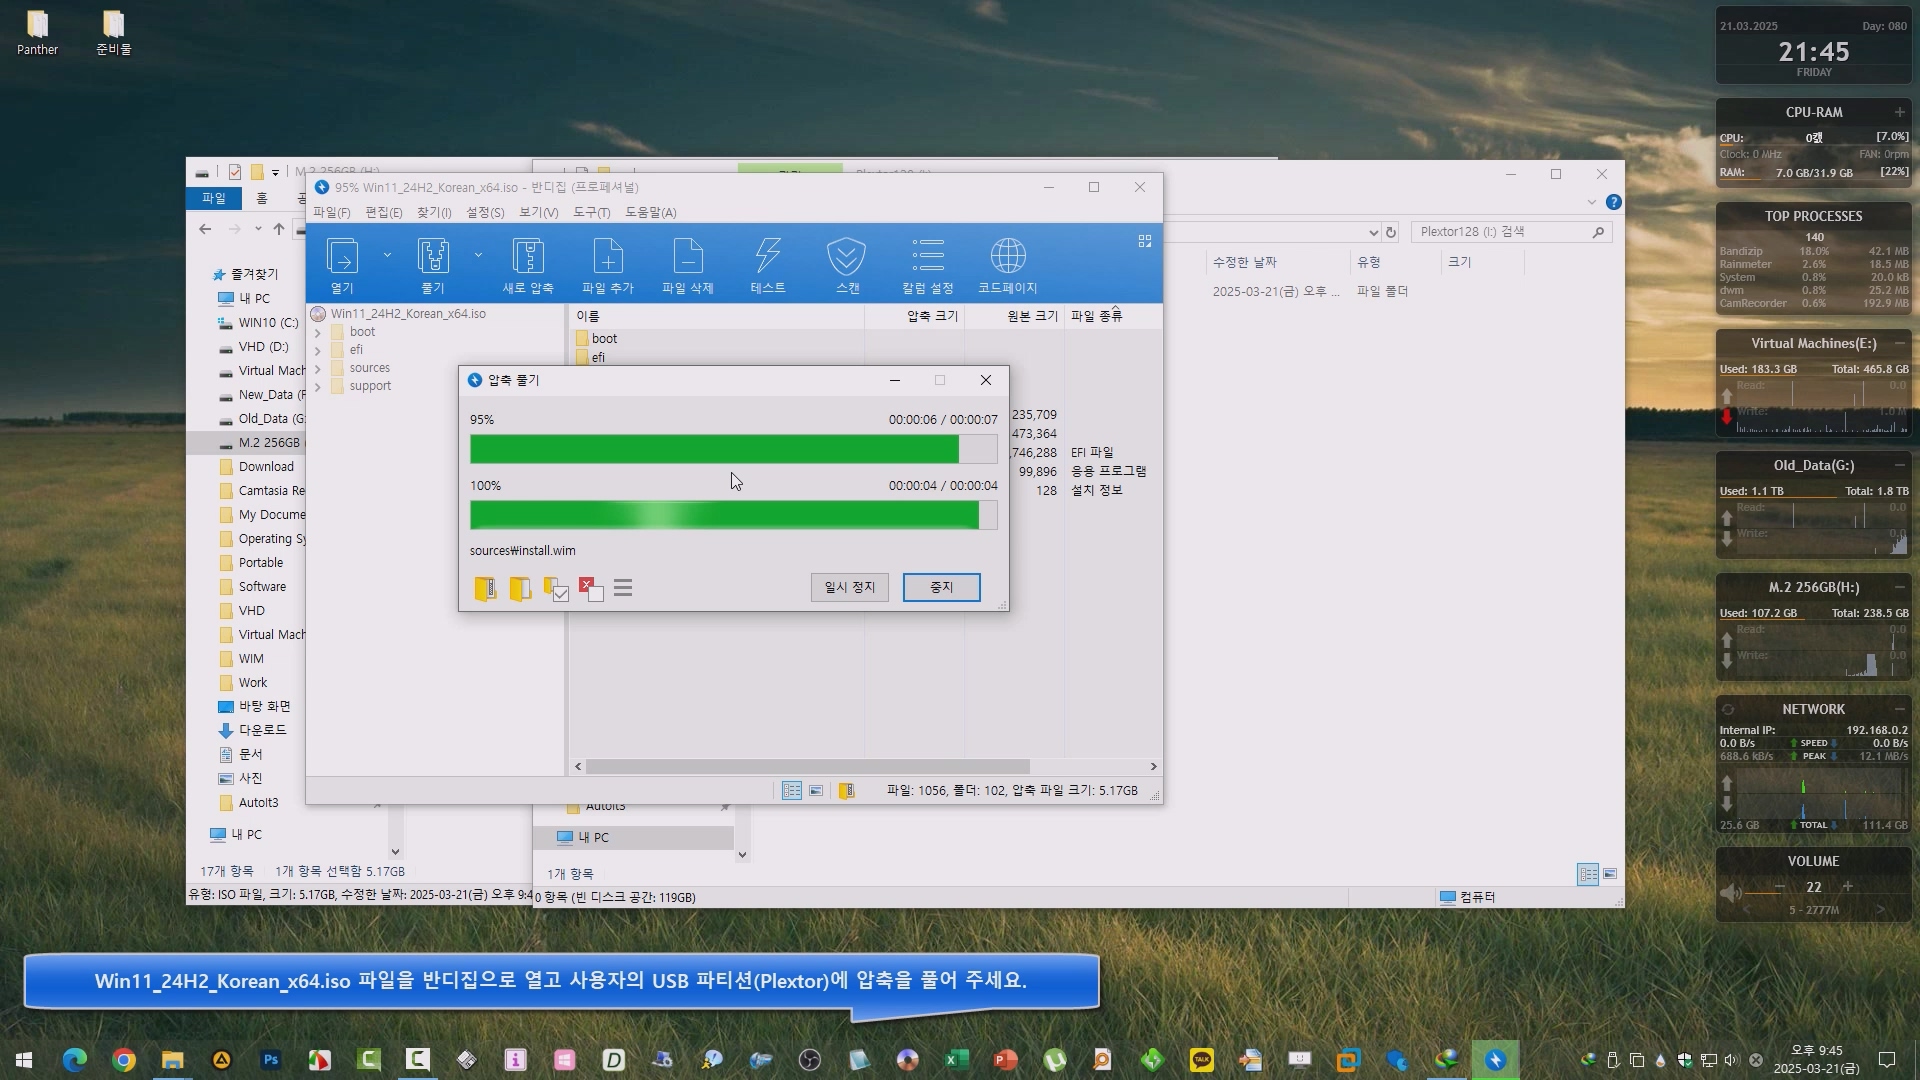Expand the CPU-RAM widget plus sign
This screenshot has width=1920, height=1080.
pos(1899,112)
